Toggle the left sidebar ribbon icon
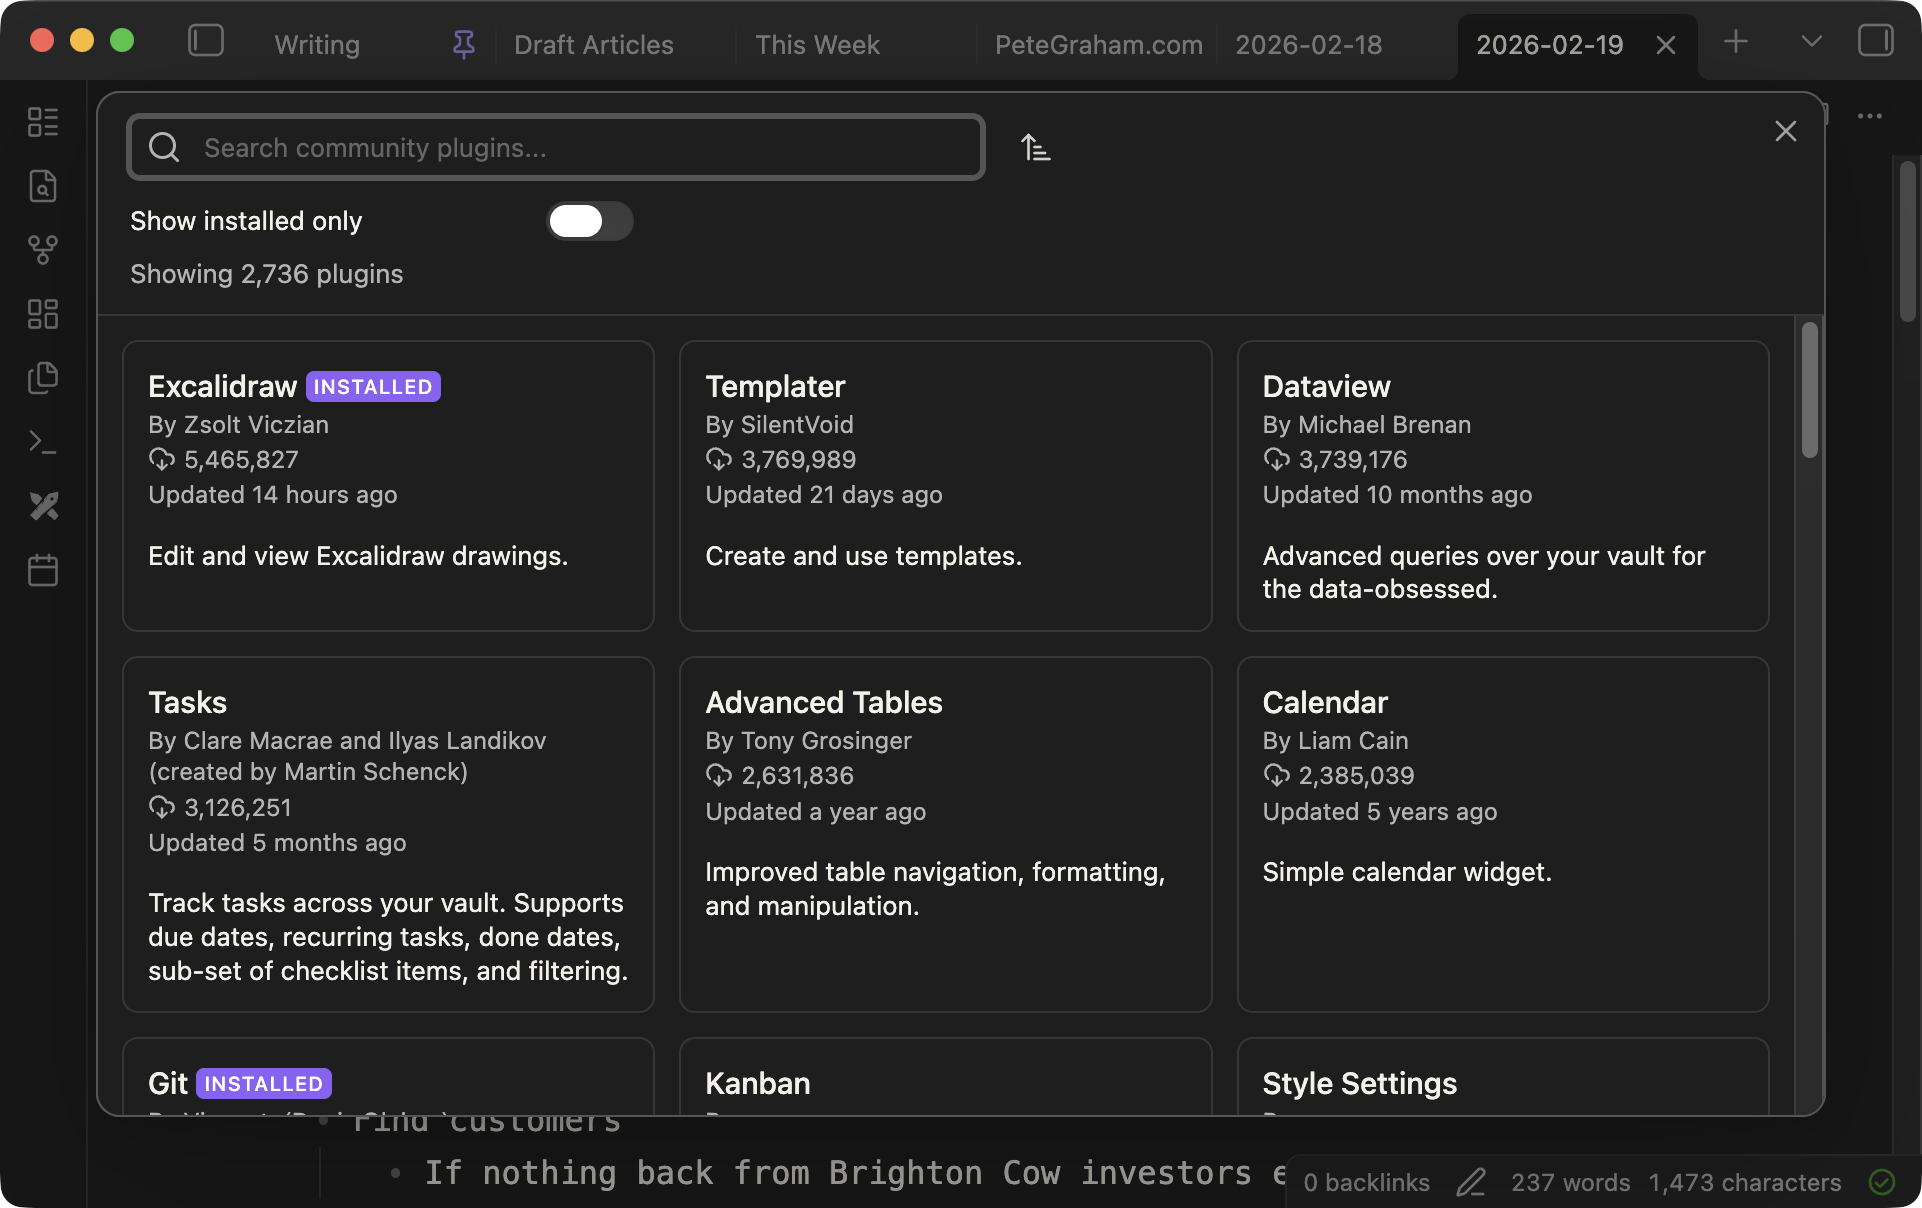This screenshot has width=1922, height=1208. pyautogui.click(x=206, y=40)
